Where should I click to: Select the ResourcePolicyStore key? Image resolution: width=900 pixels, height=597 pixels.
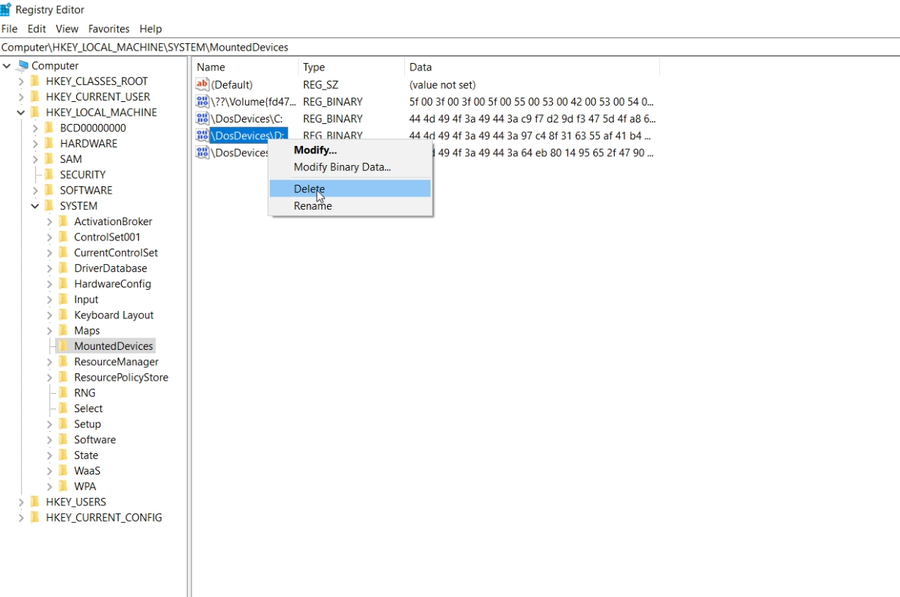121,377
